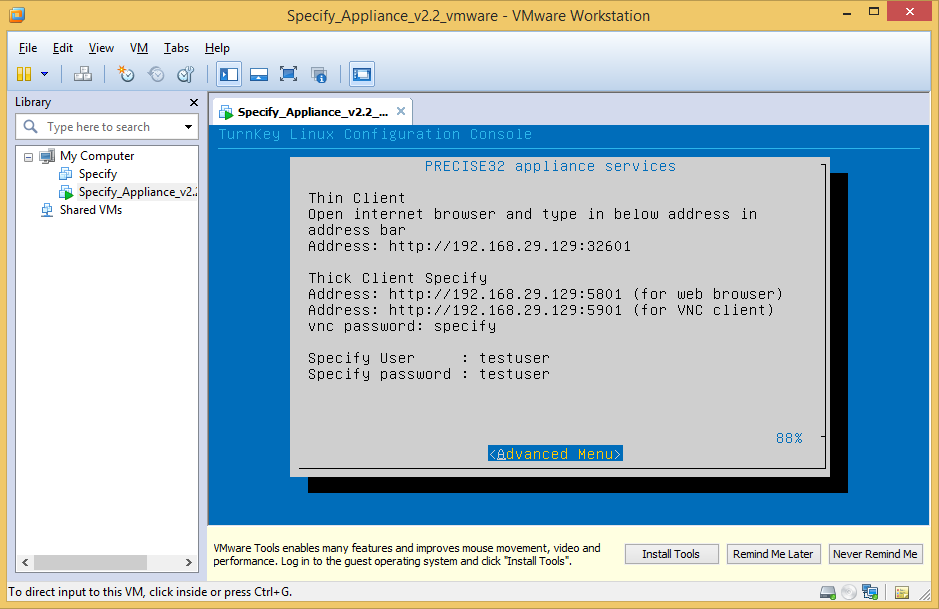Close the Library panel
Viewport: 939px width, 609px height.
[193, 102]
